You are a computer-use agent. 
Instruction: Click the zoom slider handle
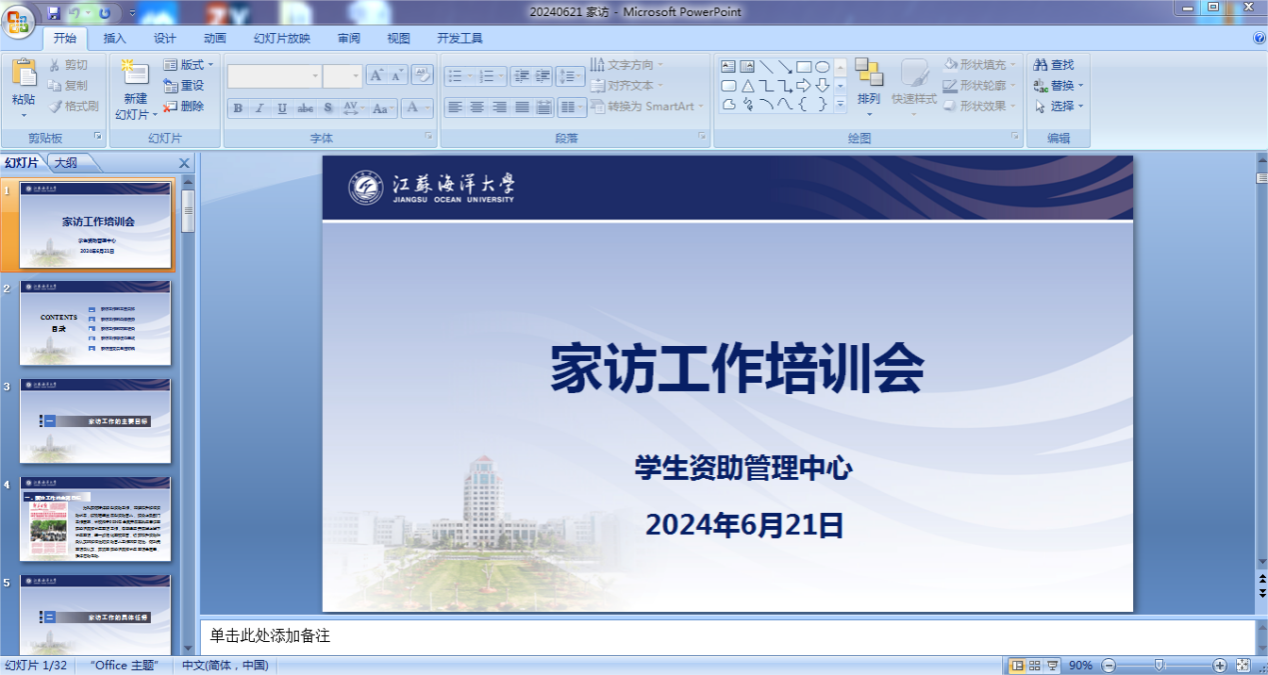pyautogui.click(x=1159, y=665)
